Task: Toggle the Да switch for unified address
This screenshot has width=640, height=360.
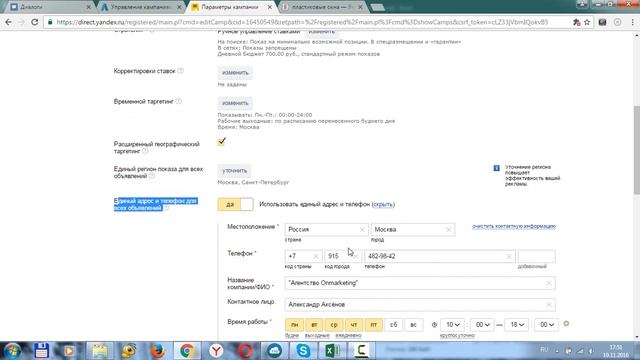Action: [x=236, y=204]
